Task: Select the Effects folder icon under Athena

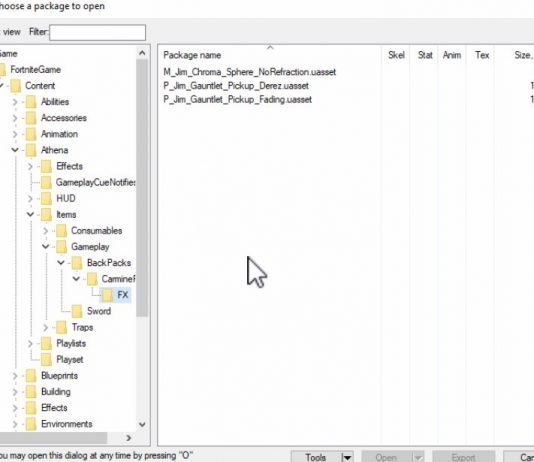Action: click(46, 166)
